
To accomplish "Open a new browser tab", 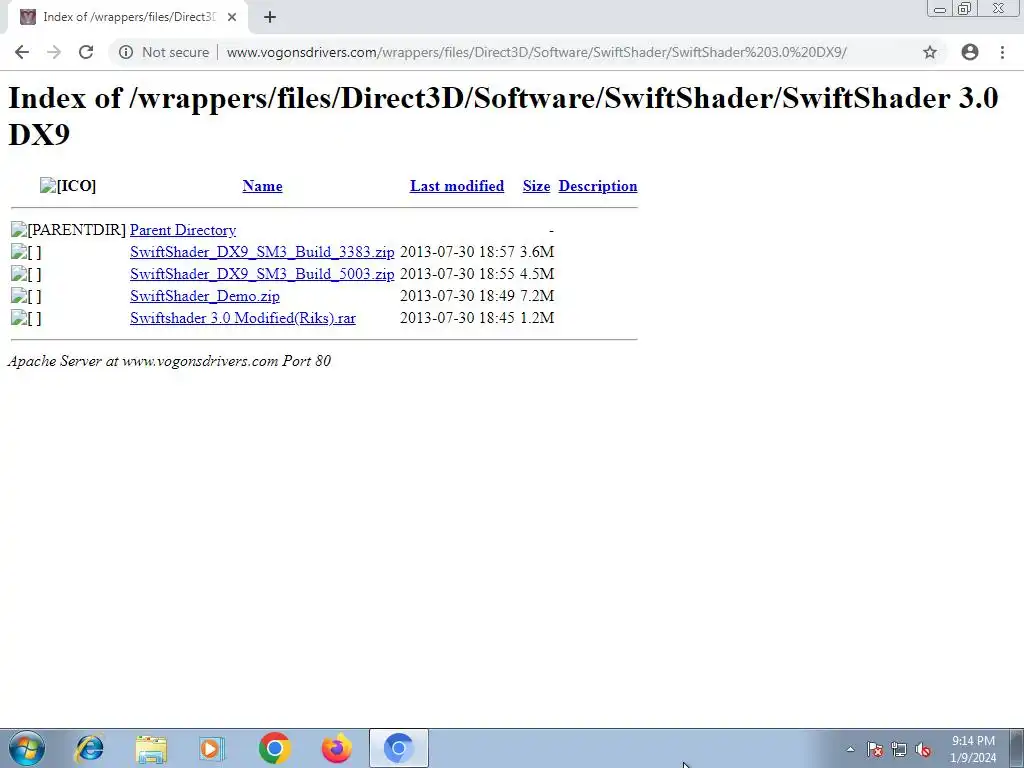I will click(x=270, y=17).
